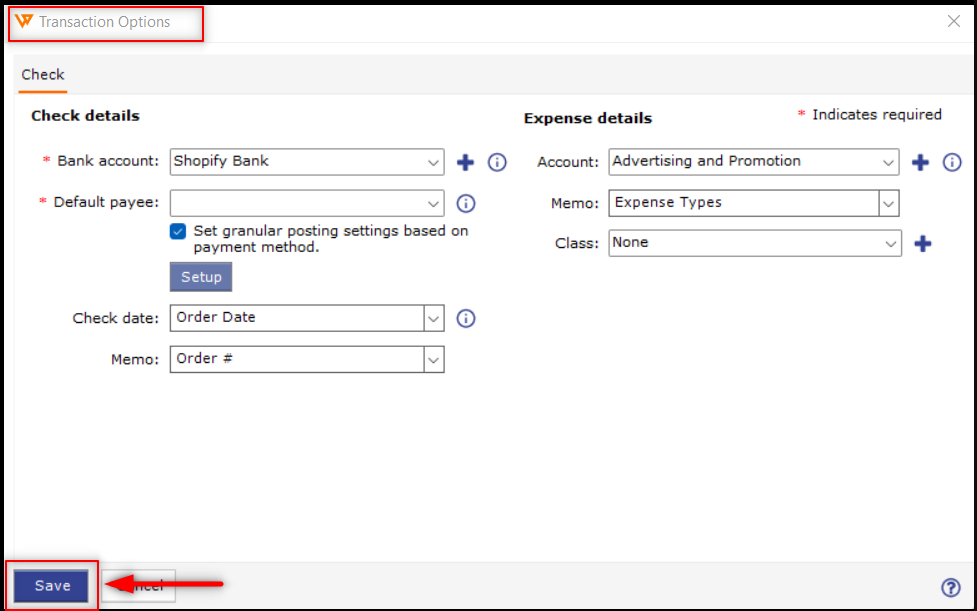
Task: Click the info icon beside expense Account
Action: [x=952, y=162]
